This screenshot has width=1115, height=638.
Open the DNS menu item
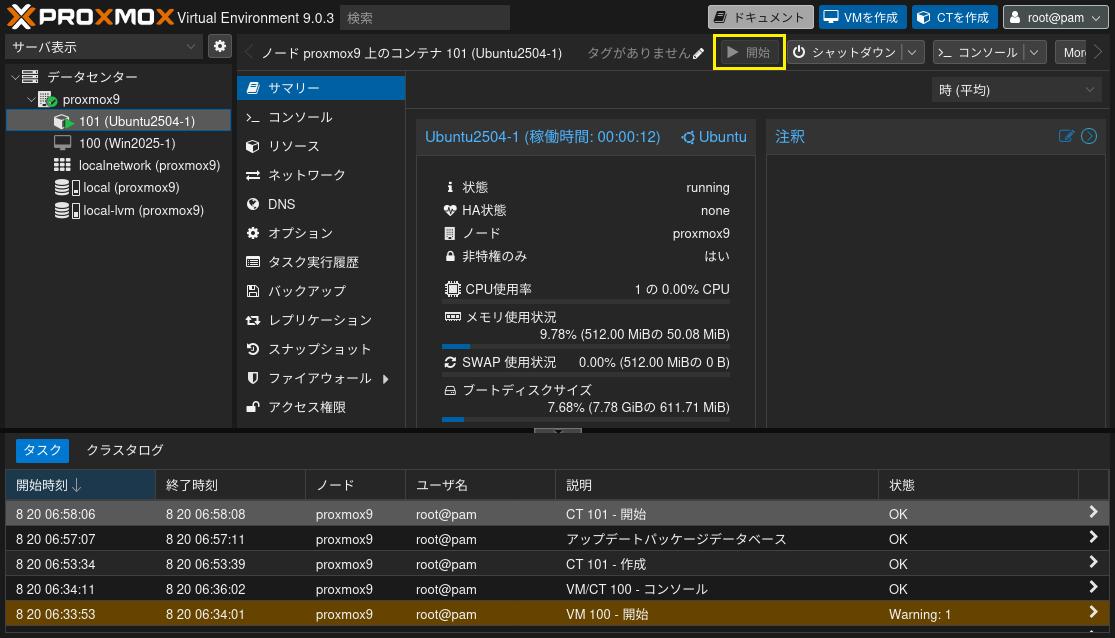point(321,204)
